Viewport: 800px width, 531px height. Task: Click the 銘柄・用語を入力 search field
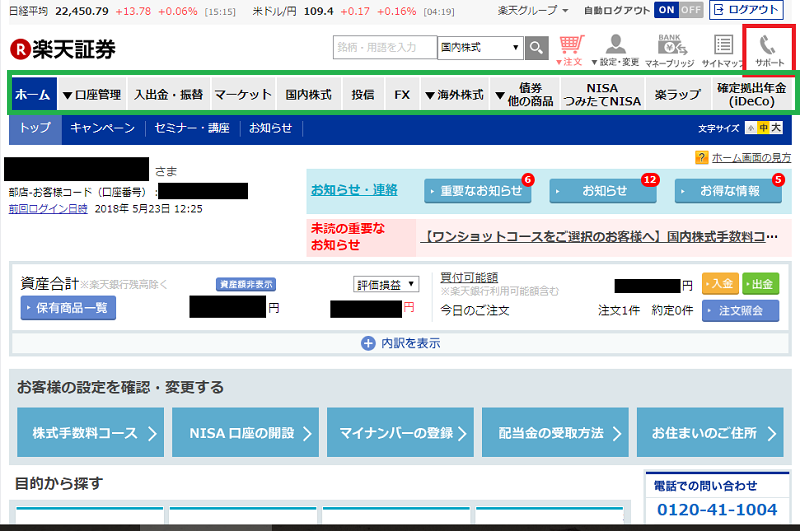point(385,47)
